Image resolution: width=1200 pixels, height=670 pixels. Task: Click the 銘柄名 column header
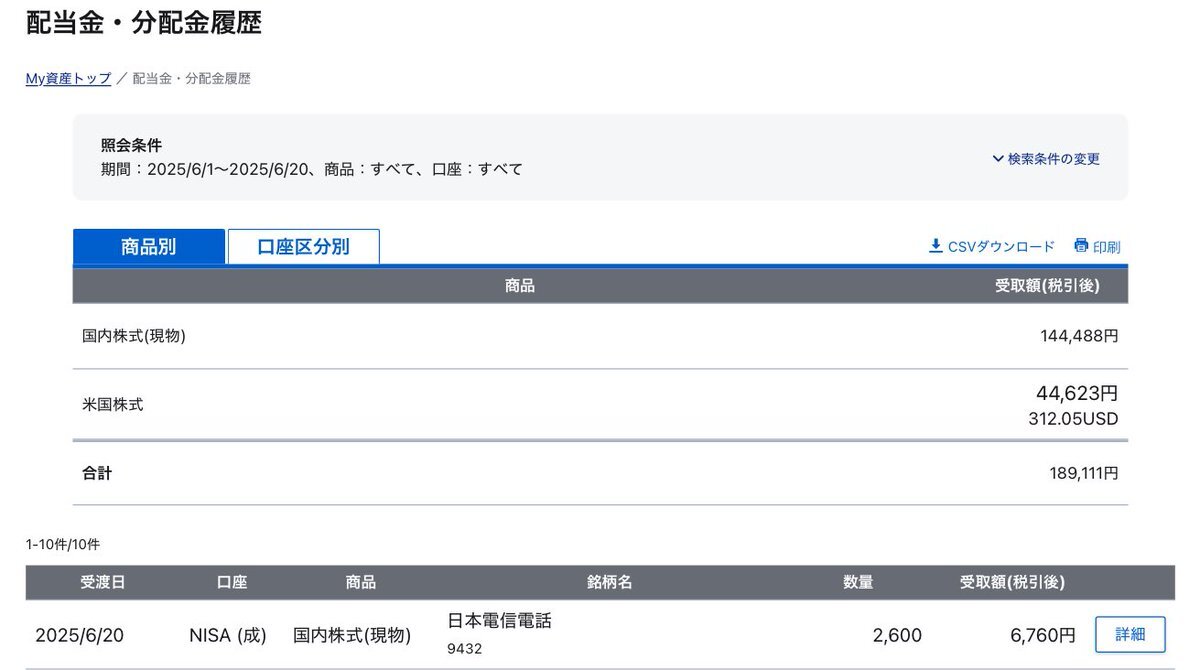(609, 582)
